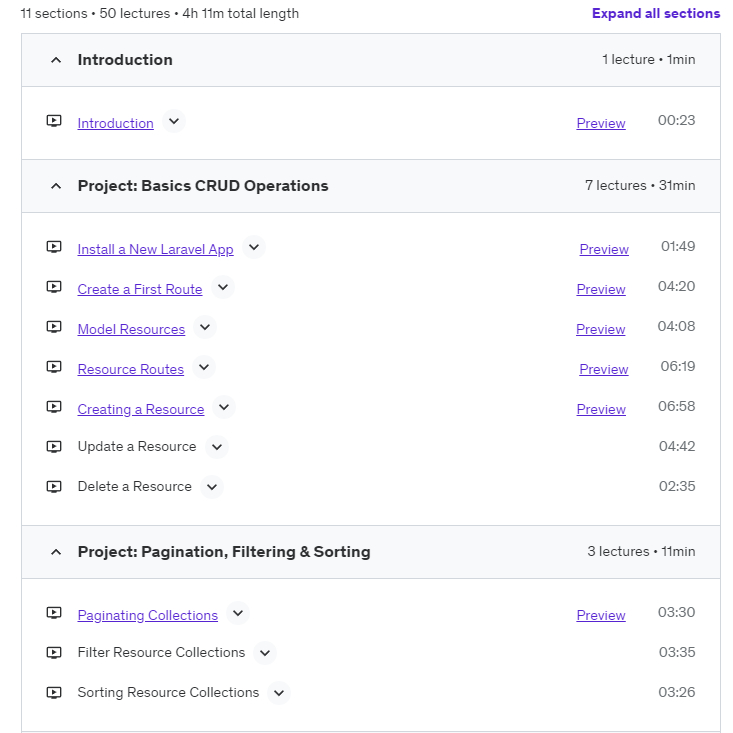The height and width of the screenshot is (733, 733).
Task: Open Preview for Create a First Route
Action: tap(601, 289)
